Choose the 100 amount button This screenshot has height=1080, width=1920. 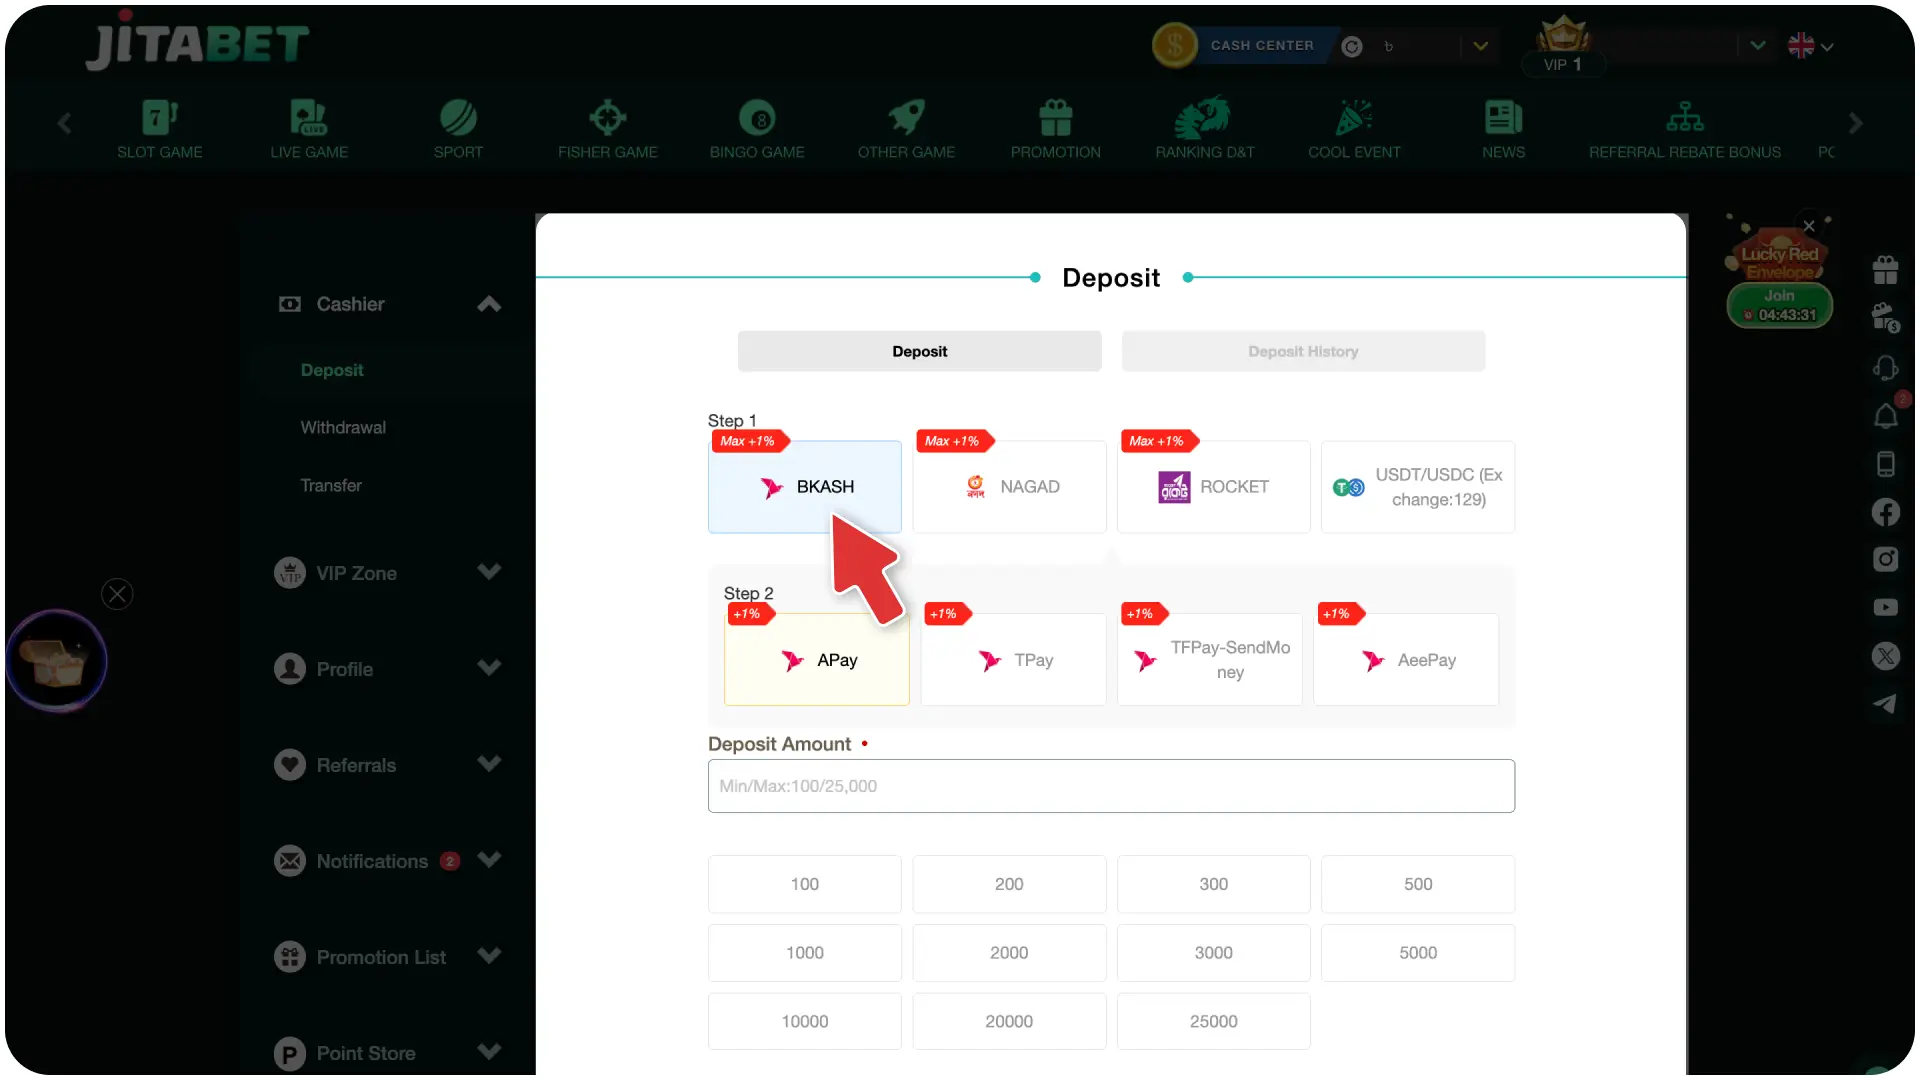[805, 884]
